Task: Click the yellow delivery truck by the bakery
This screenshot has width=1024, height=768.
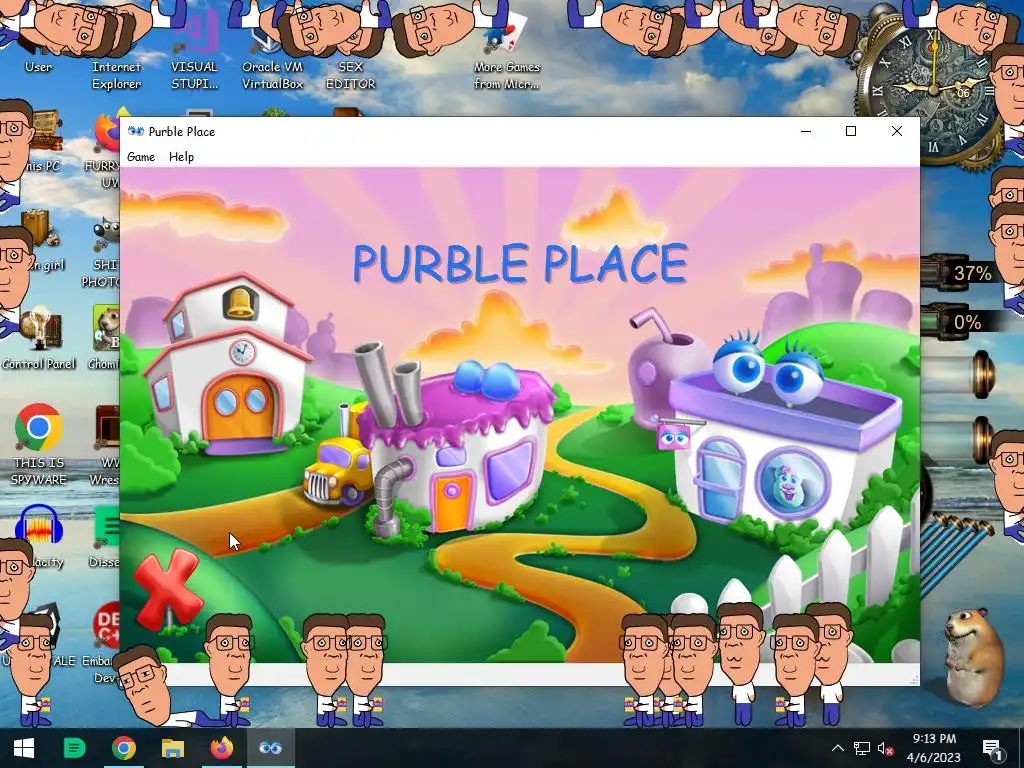Action: coord(336,473)
